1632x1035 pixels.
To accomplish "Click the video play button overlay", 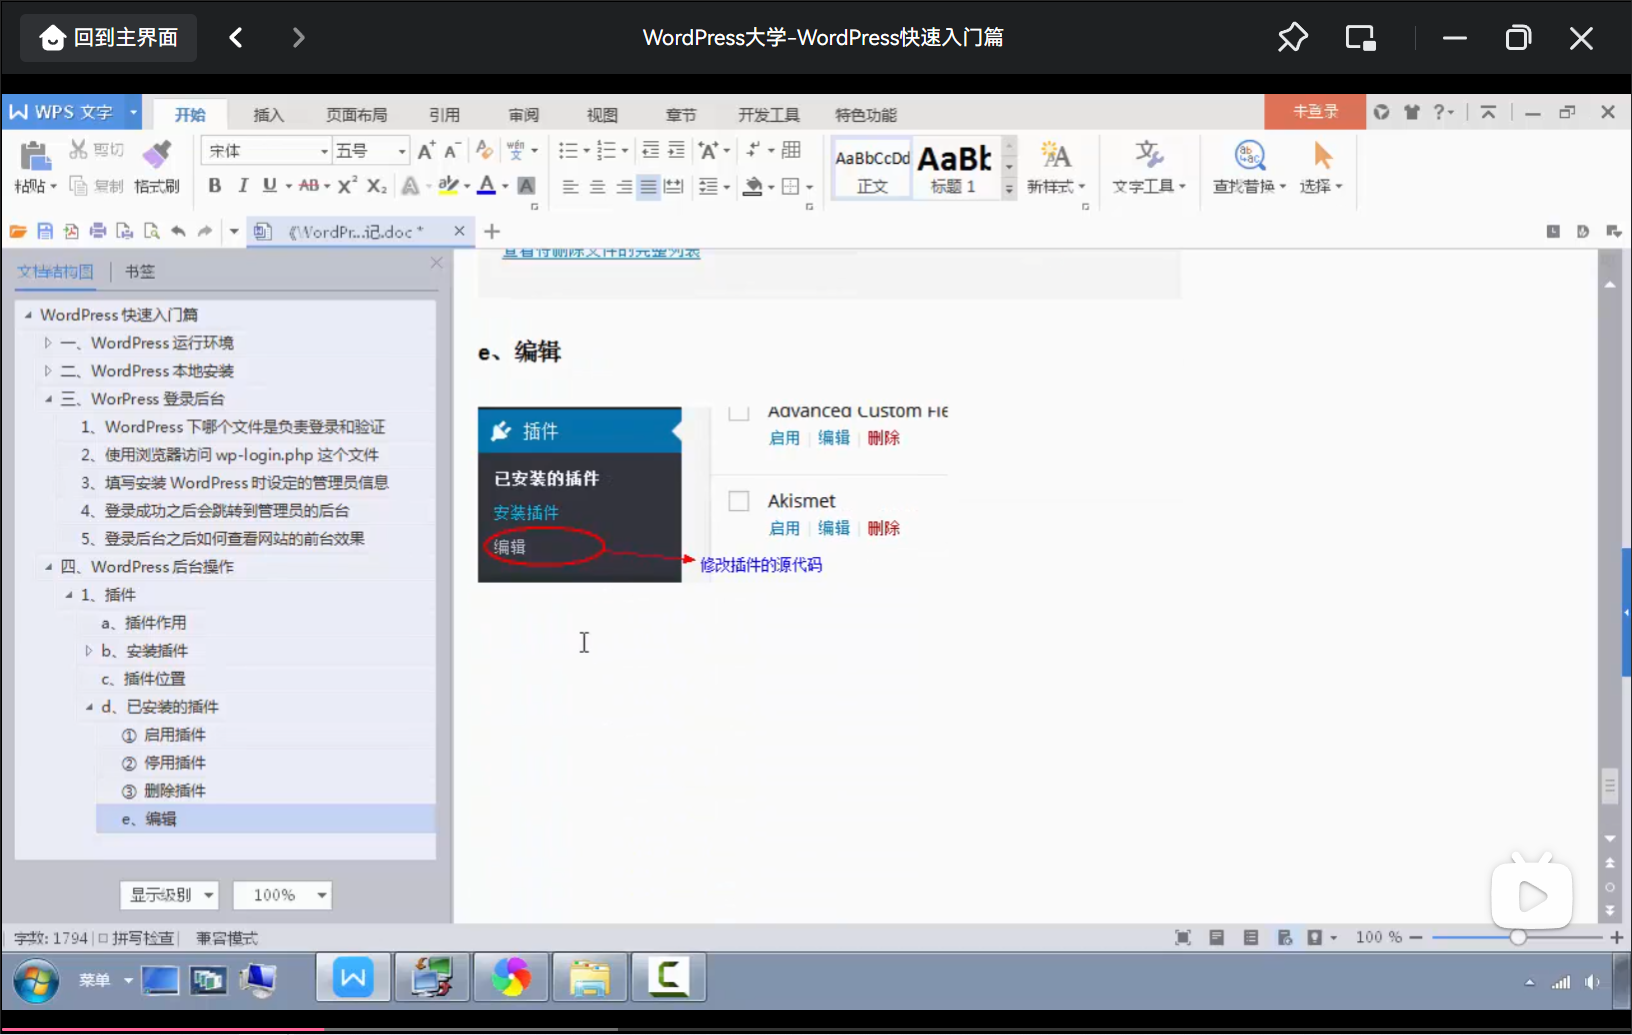I will 1531,894.
